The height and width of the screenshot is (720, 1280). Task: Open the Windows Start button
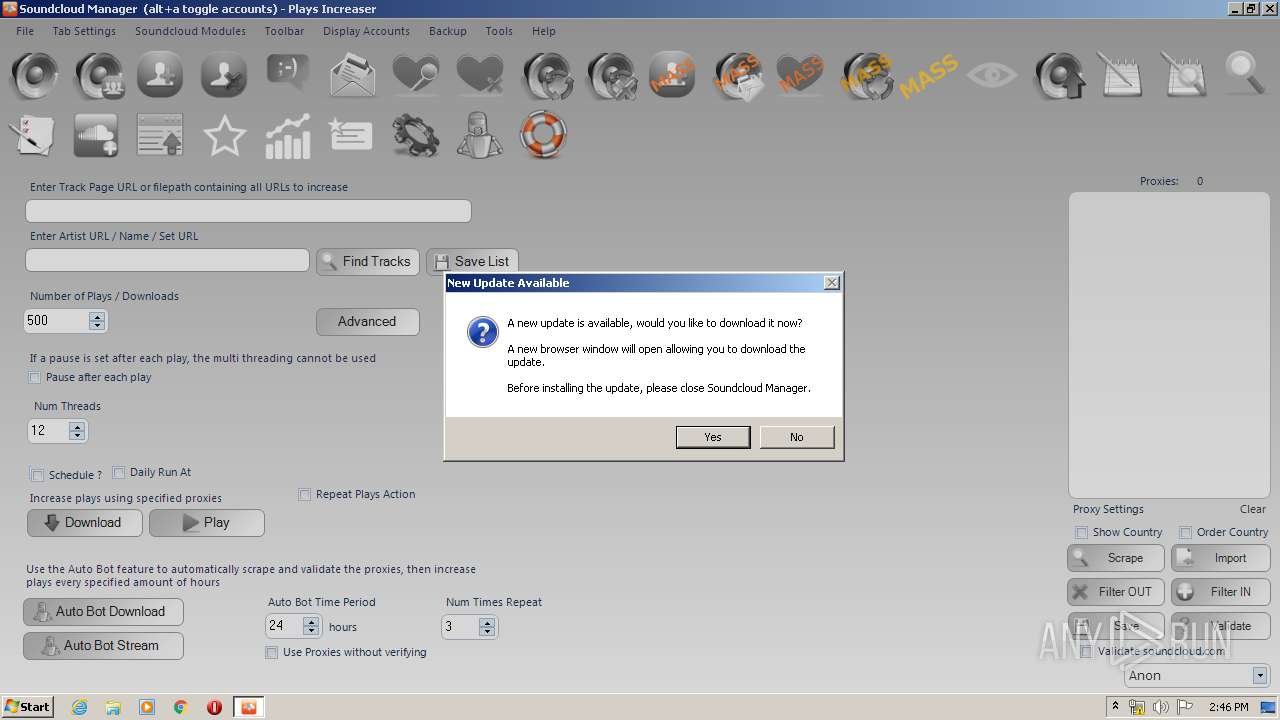(x=28, y=707)
